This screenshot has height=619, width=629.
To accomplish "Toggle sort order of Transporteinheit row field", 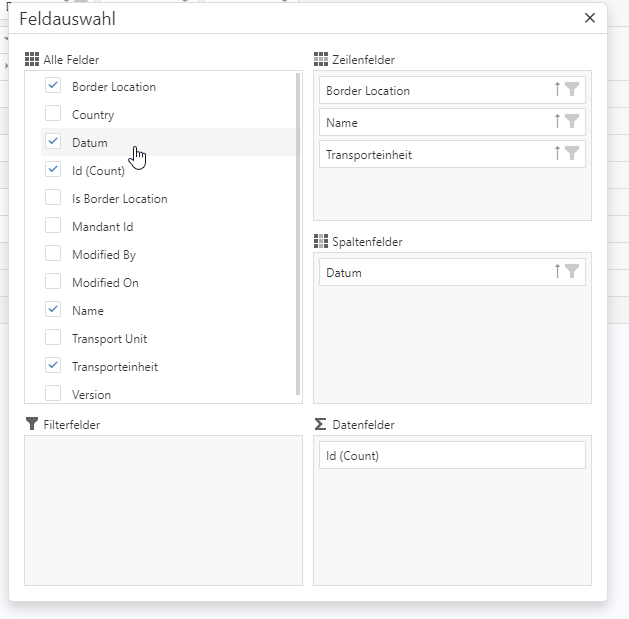I will coord(557,154).
